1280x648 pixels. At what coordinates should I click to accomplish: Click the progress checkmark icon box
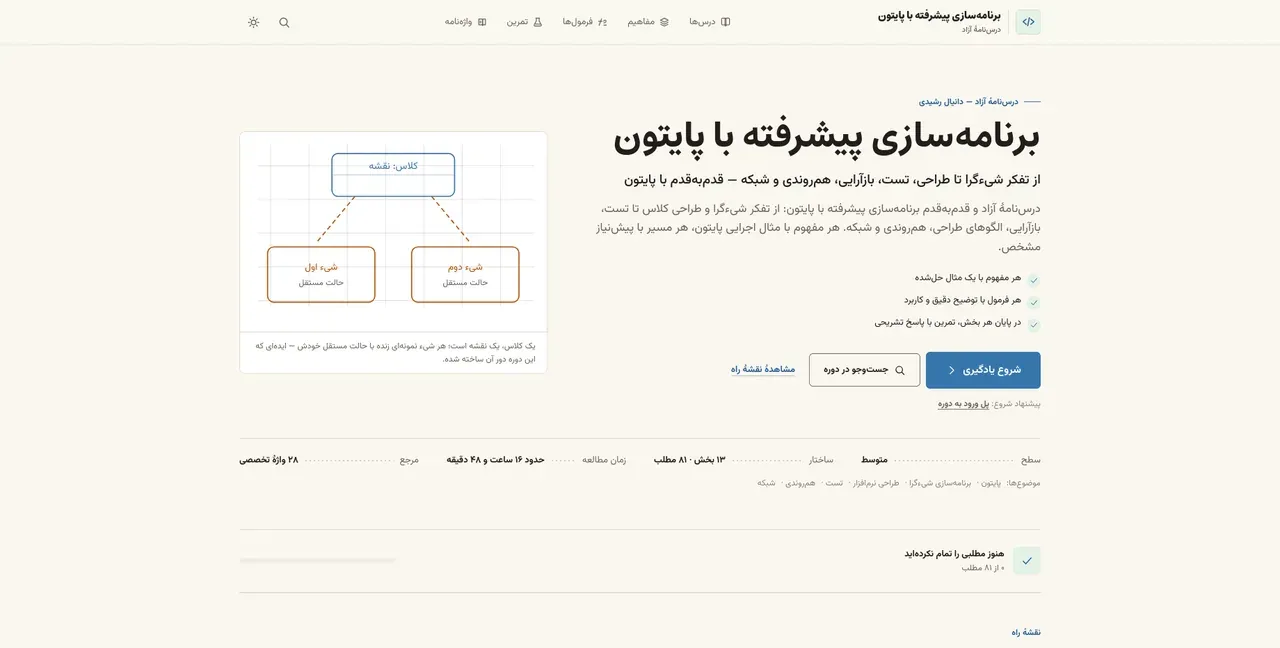[x=1027, y=561]
